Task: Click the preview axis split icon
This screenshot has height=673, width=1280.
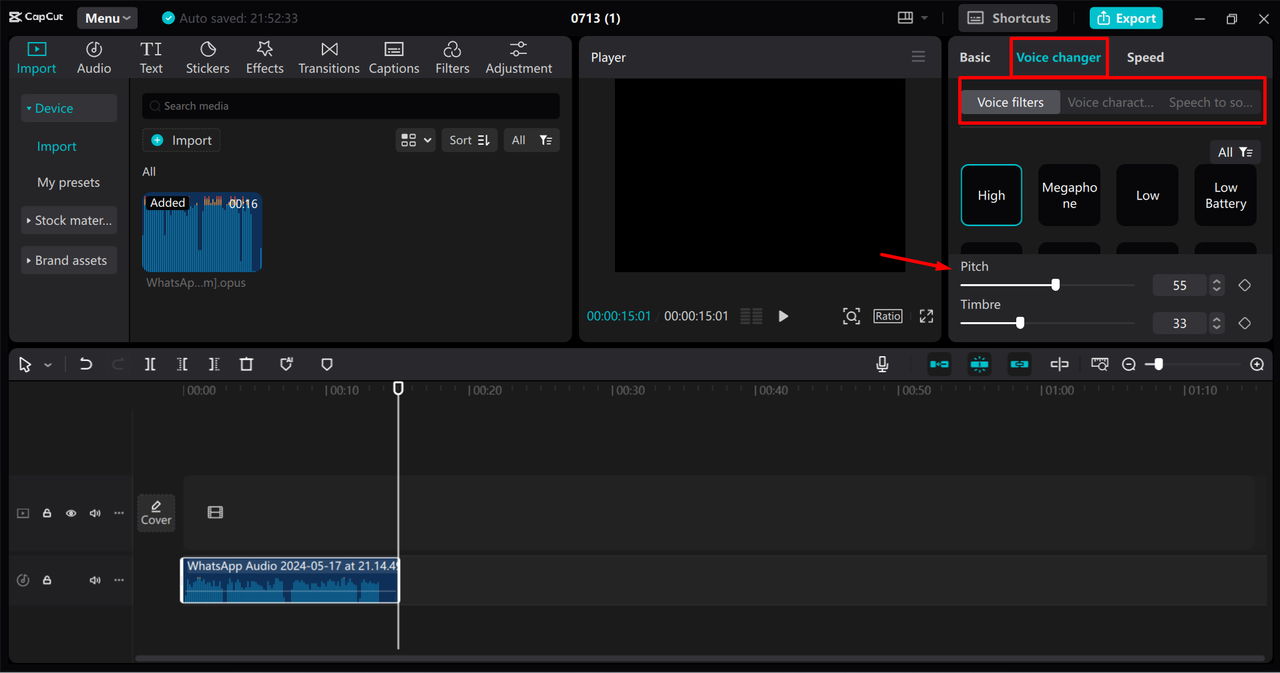Action: point(1059,365)
